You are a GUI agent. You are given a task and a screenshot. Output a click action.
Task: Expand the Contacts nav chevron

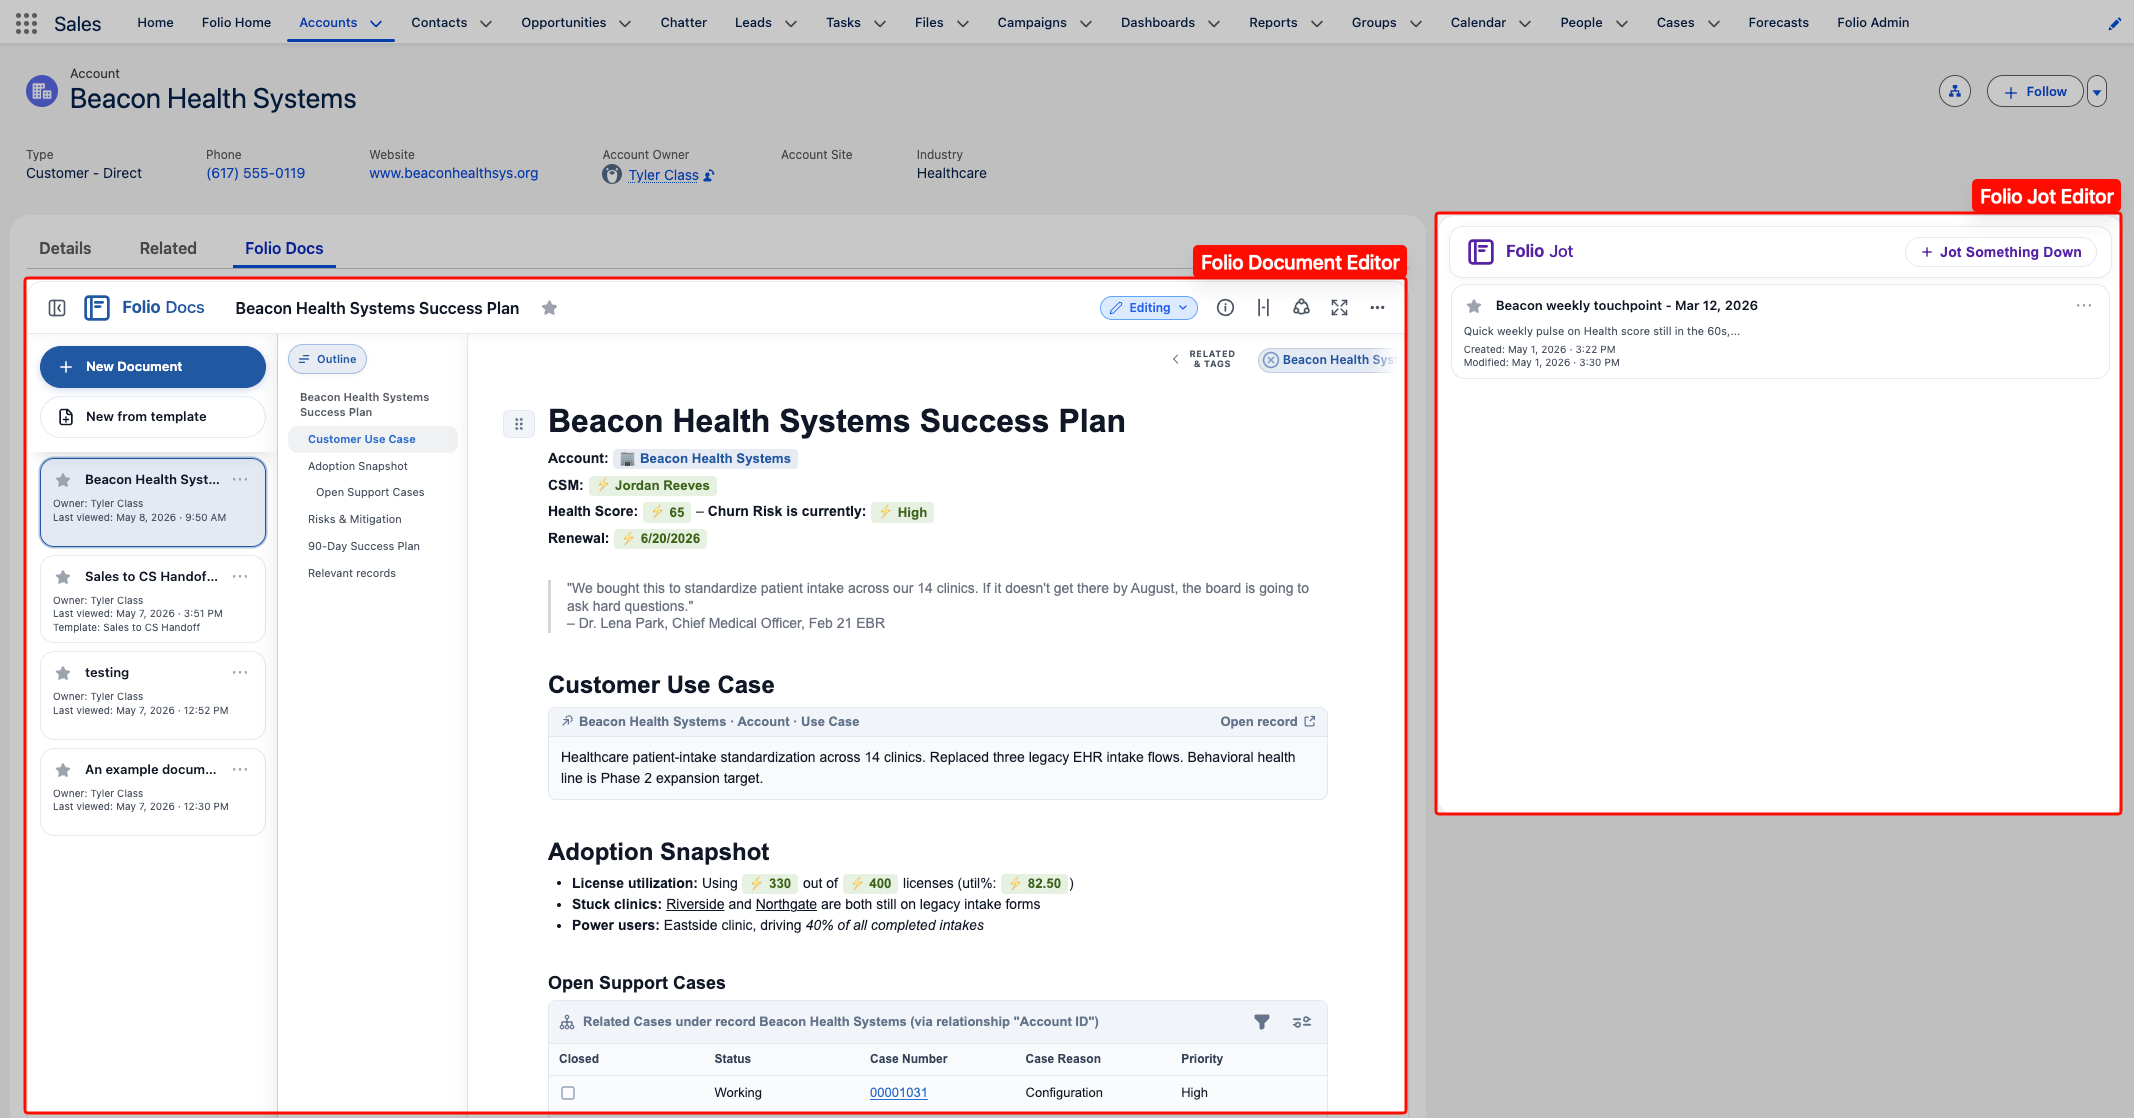[486, 23]
